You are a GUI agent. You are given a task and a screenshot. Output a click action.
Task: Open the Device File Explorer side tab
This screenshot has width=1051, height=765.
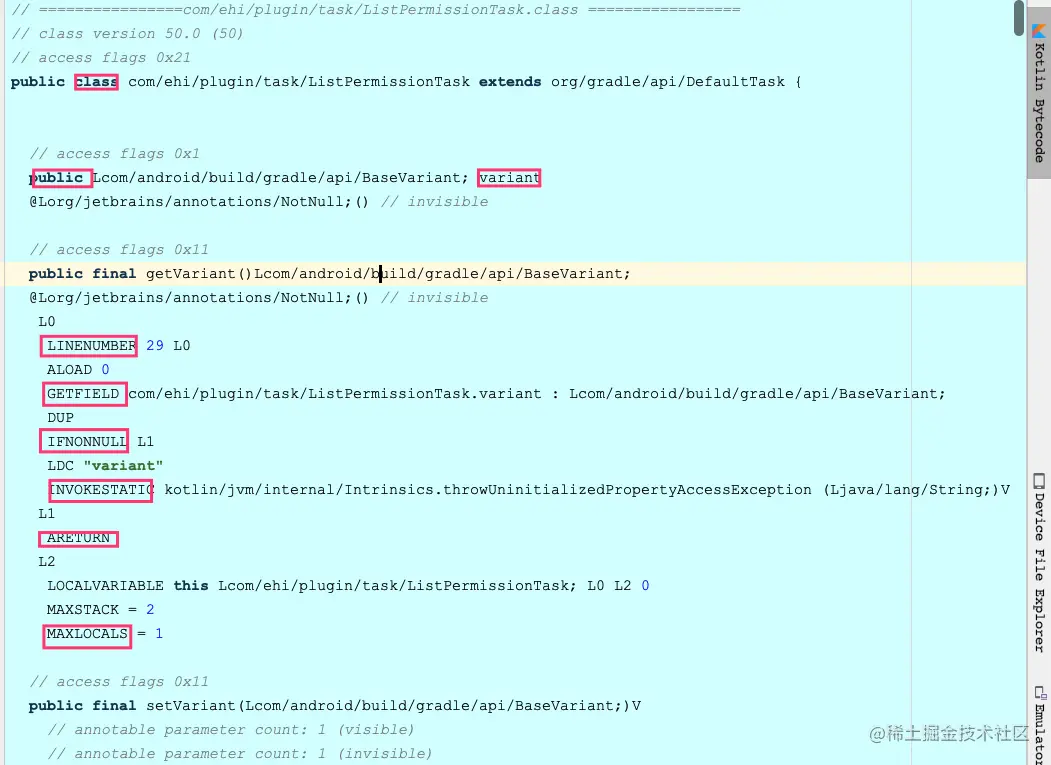tap(1039, 563)
